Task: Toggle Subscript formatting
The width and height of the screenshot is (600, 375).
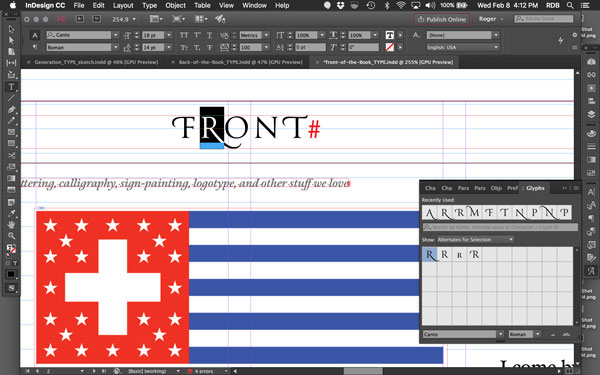Action: [197, 47]
